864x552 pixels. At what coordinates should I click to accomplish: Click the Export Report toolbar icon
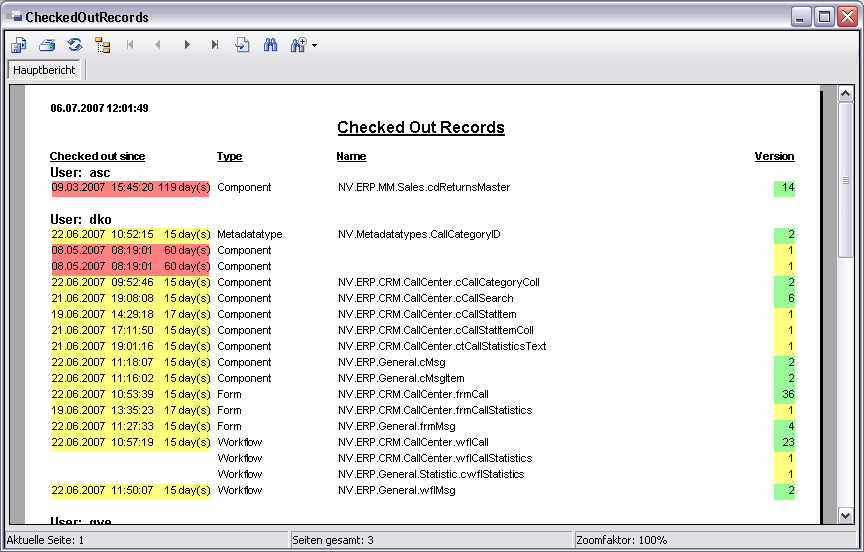(x=19, y=45)
